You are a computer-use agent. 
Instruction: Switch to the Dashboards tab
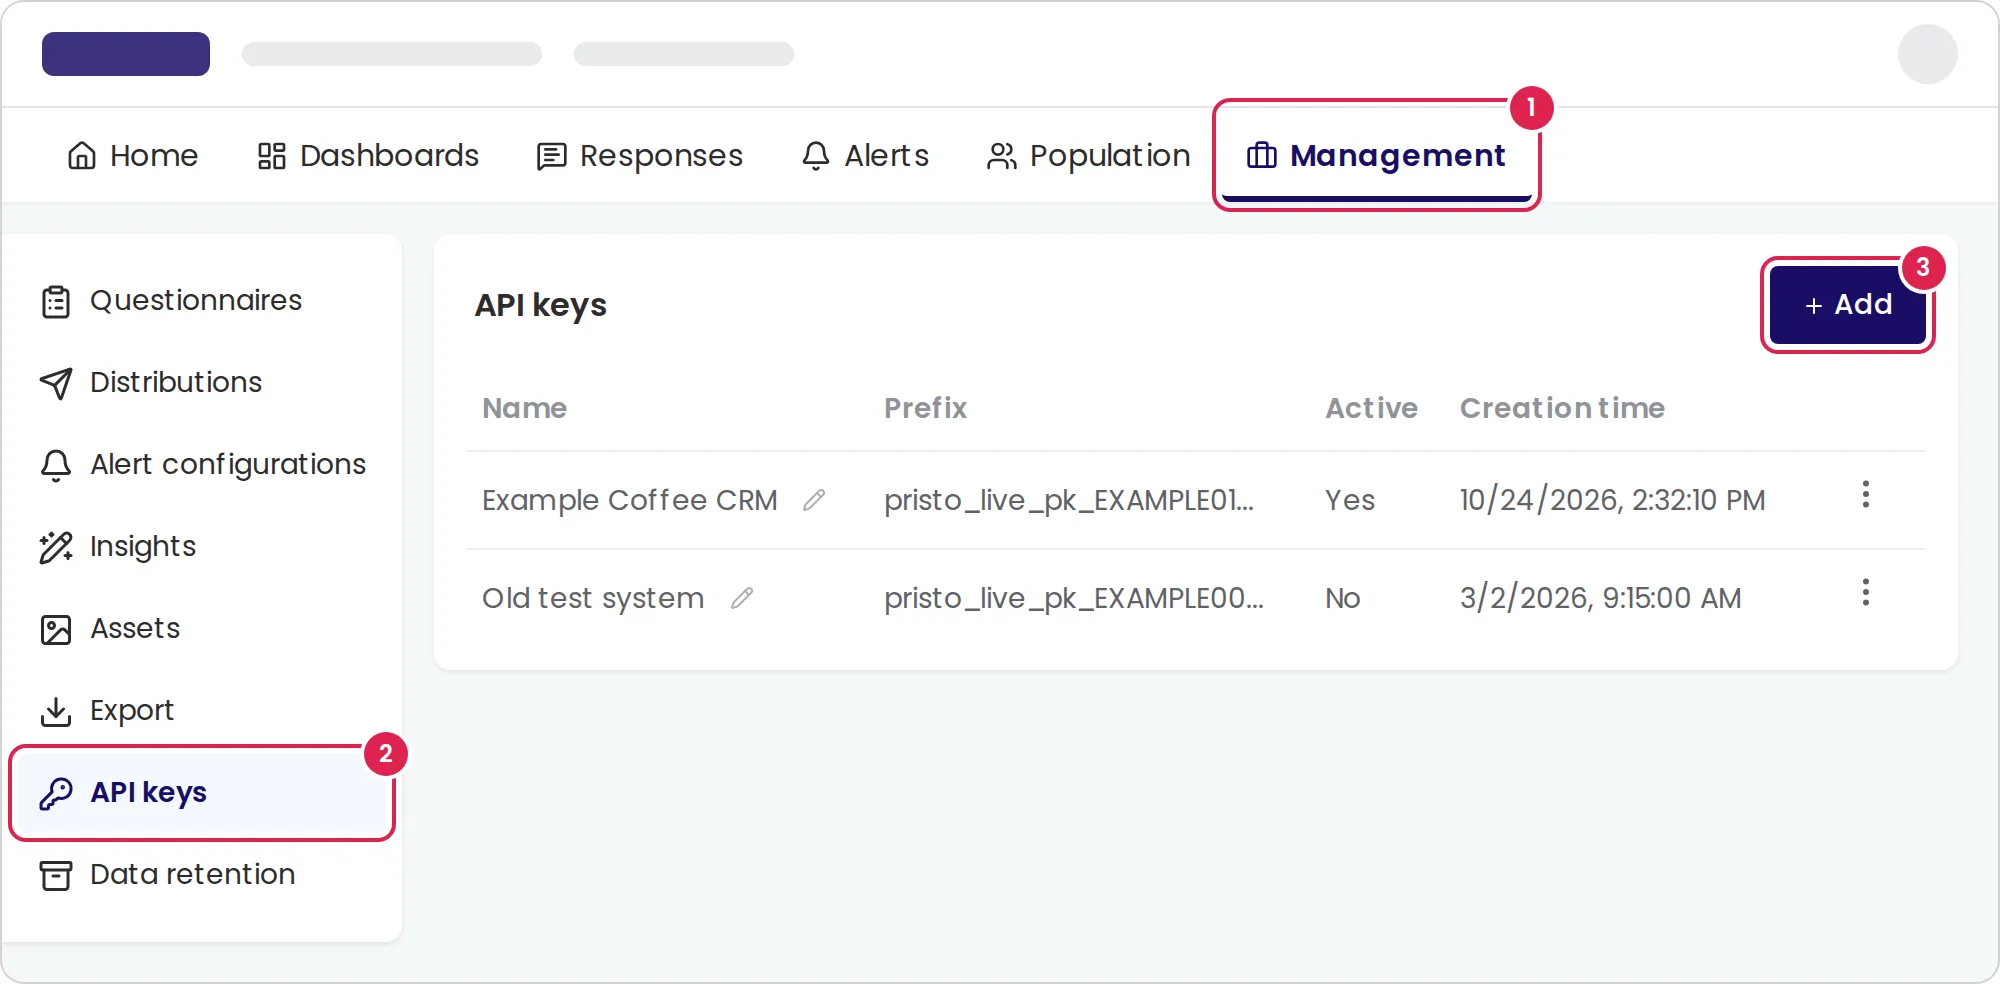pyautogui.click(x=368, y=156)
